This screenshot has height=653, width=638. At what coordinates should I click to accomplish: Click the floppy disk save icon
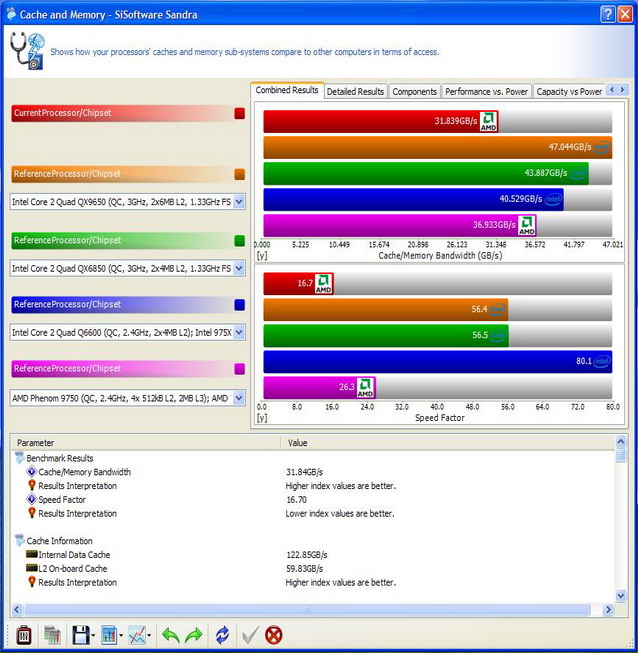pyautogui.click(x=81, y=635)
